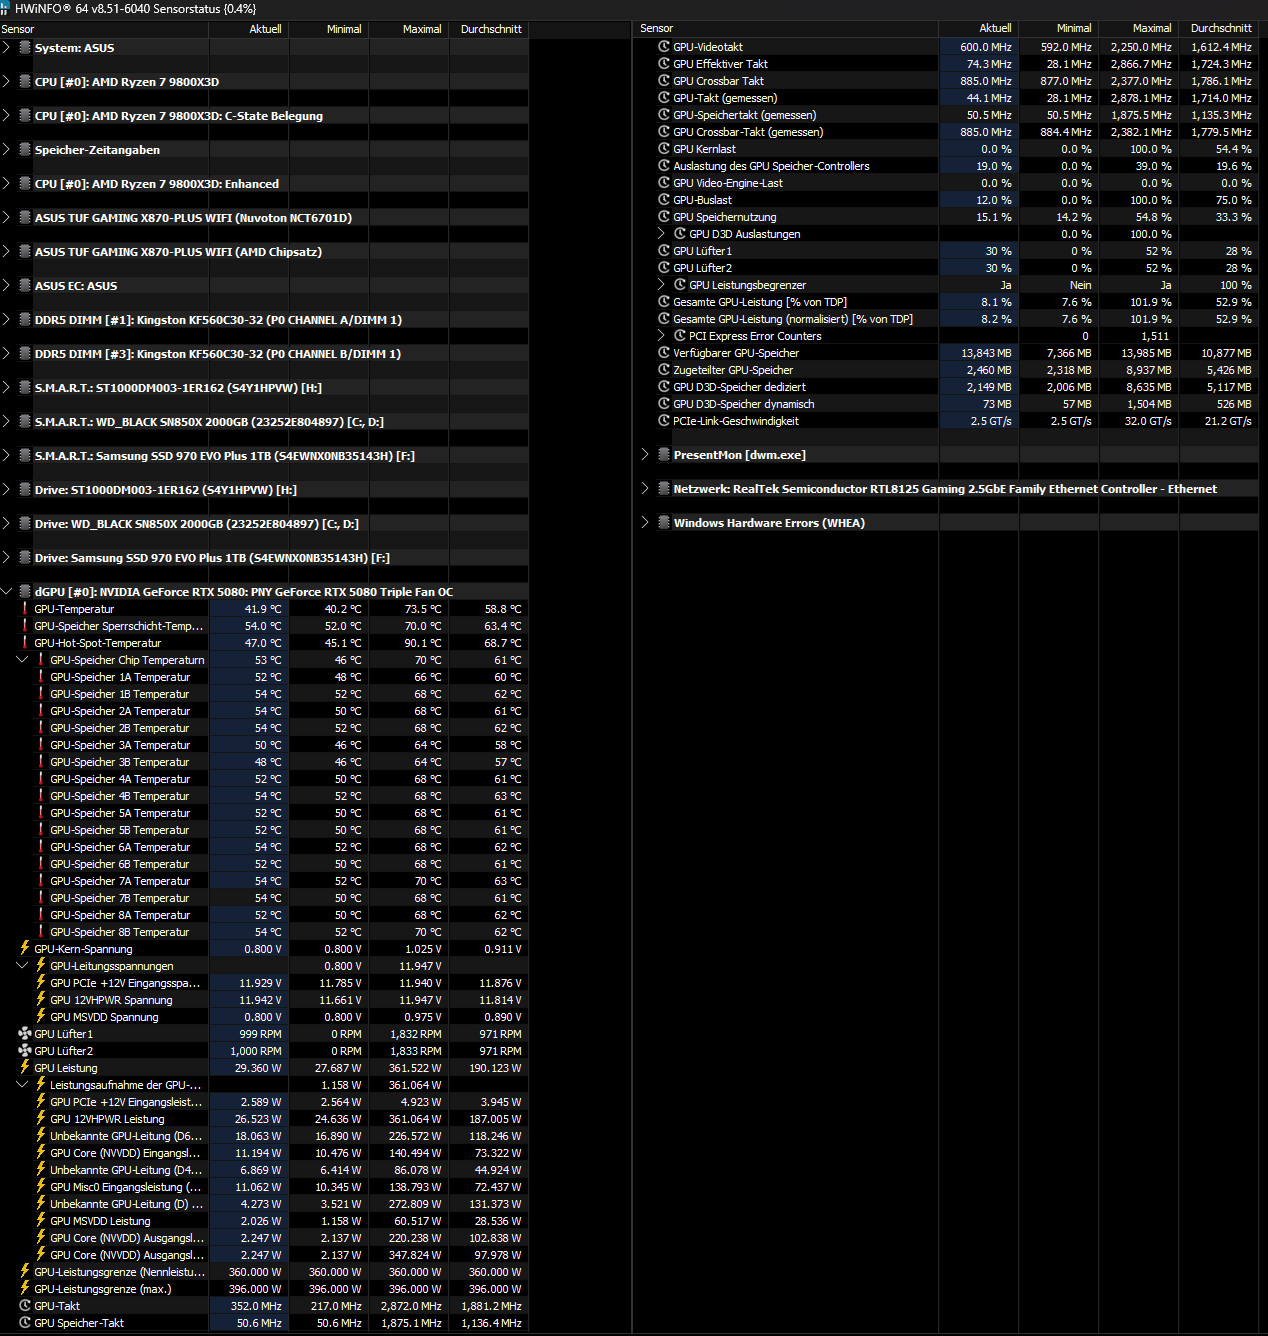Click the clock icon beside GPU-Takt
The width and height of the screenshot is (1268, 1336).
(25, 1306)
